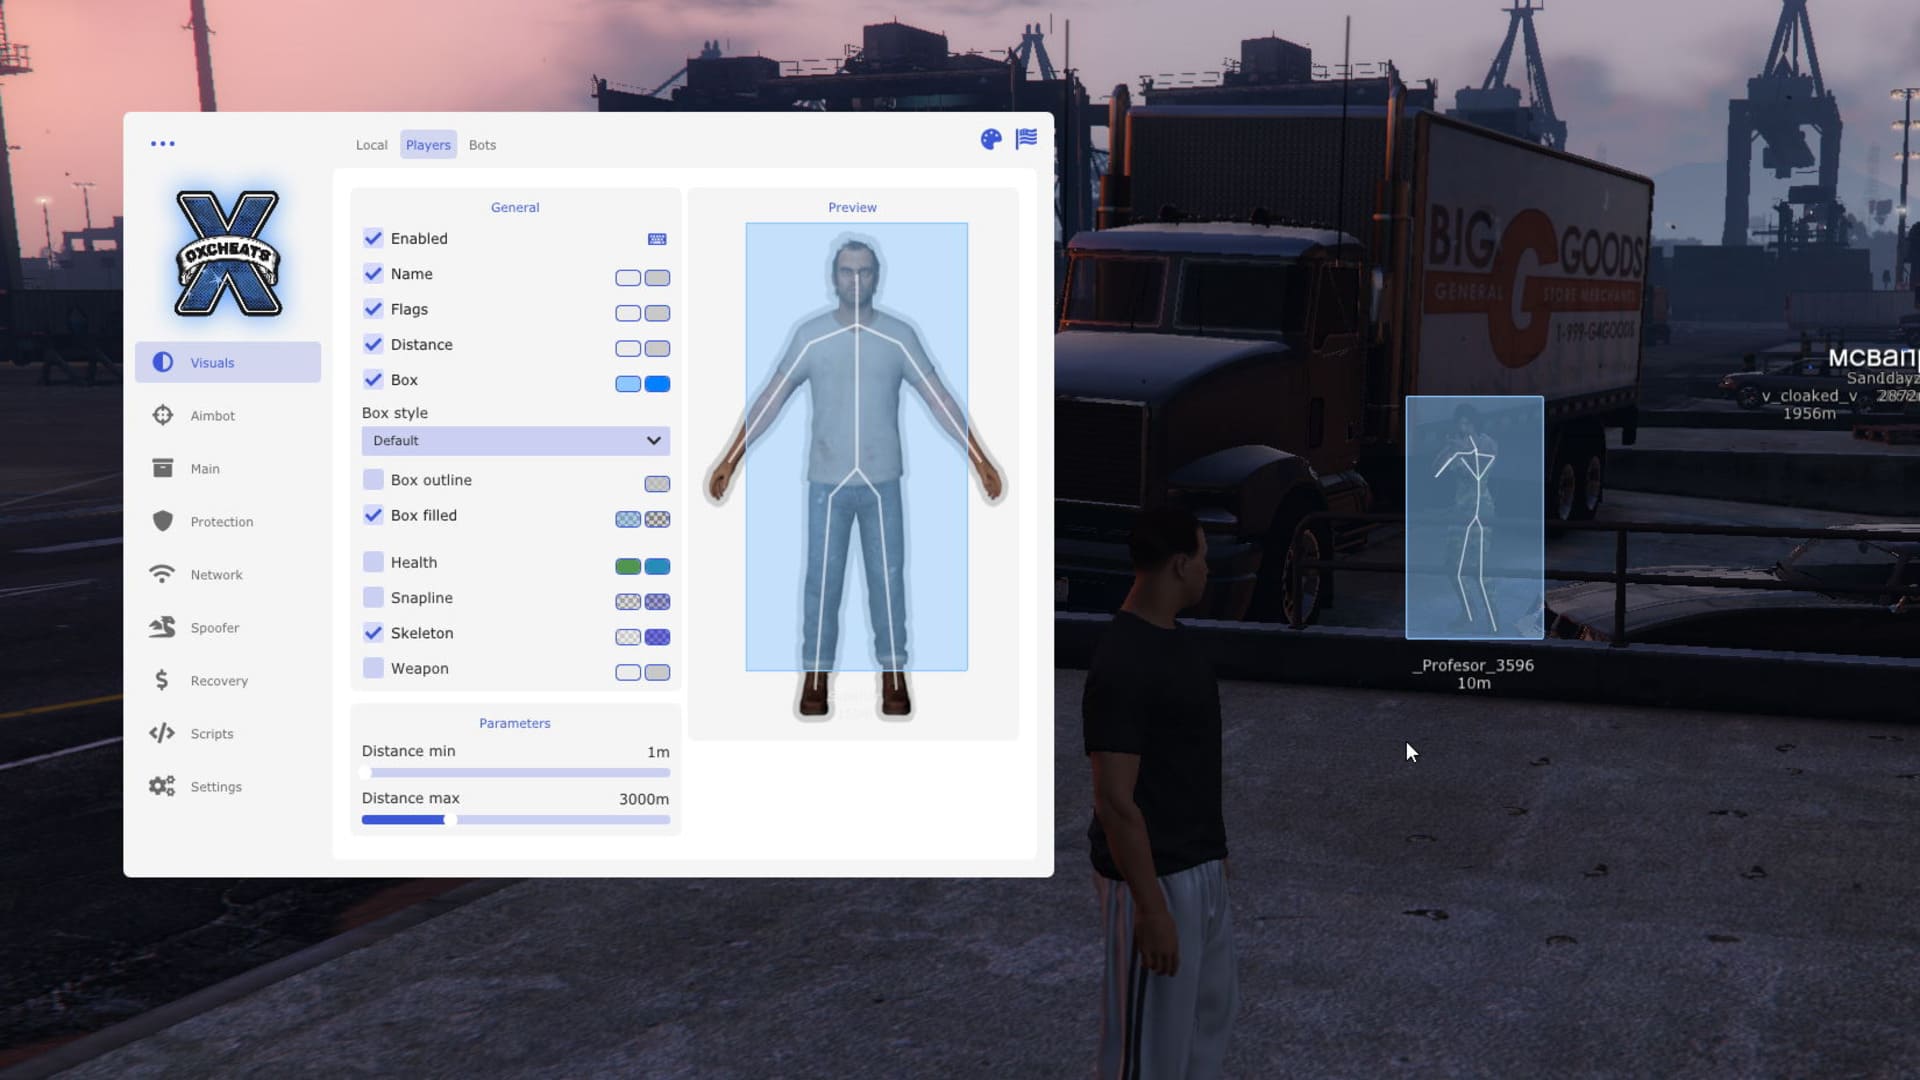Toggle the Flags checkbox
This screenshot has height=1080, width=1920.
(373, 309)
